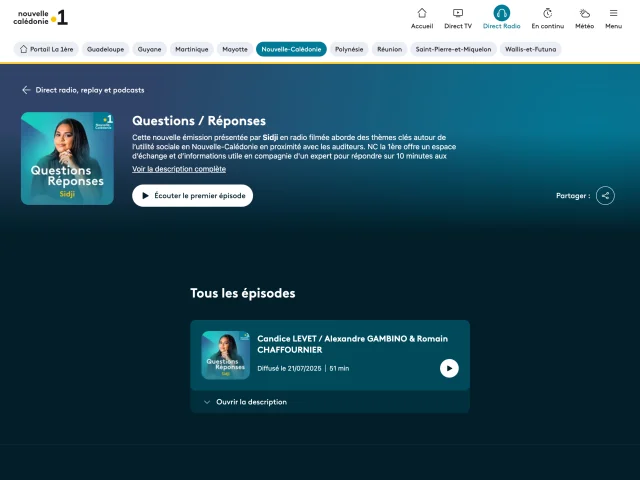The width and height of the screenshot is (640, 480).
Task: Select the Portail La 1ère tab
Action: coord(46,49)
